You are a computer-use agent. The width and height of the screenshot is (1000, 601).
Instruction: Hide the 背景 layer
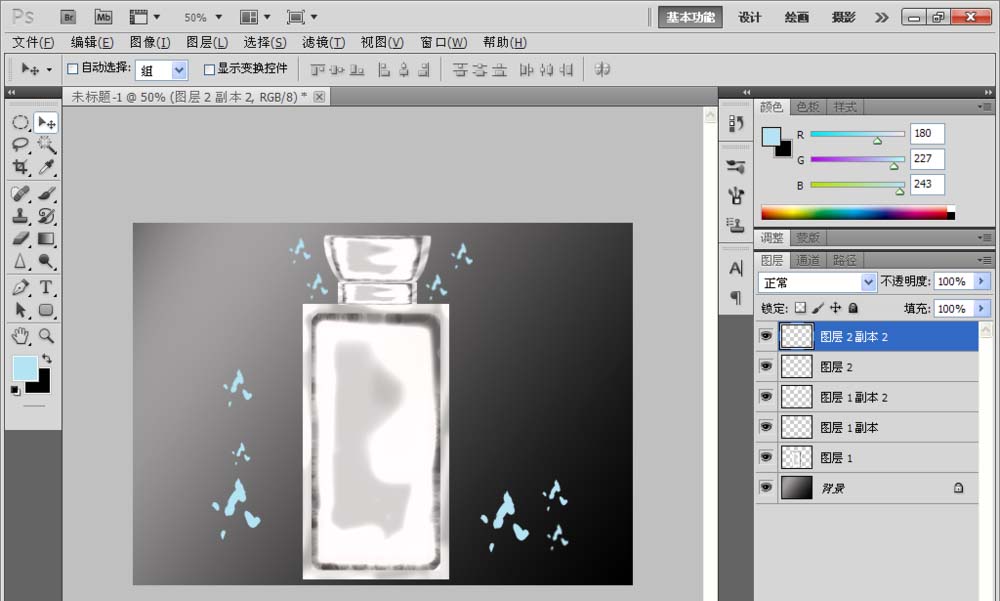(766, 487)
